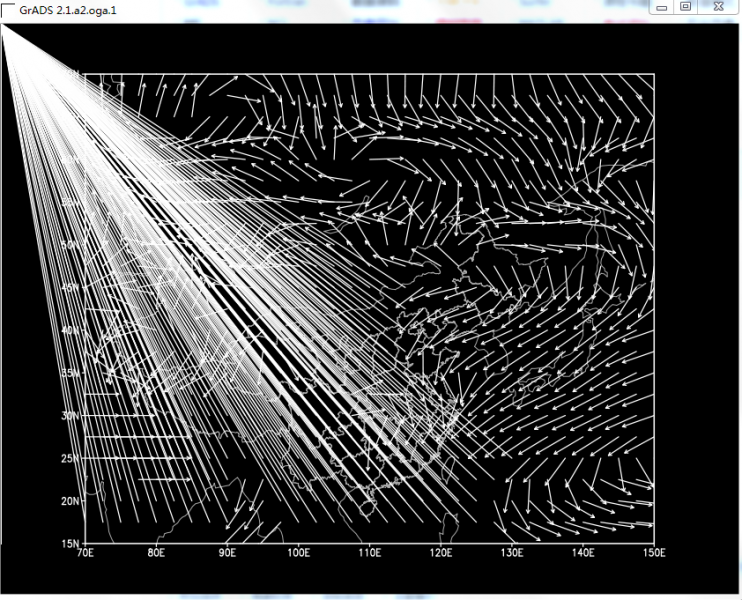Select the 120E axis label

[x=440, y=553]
